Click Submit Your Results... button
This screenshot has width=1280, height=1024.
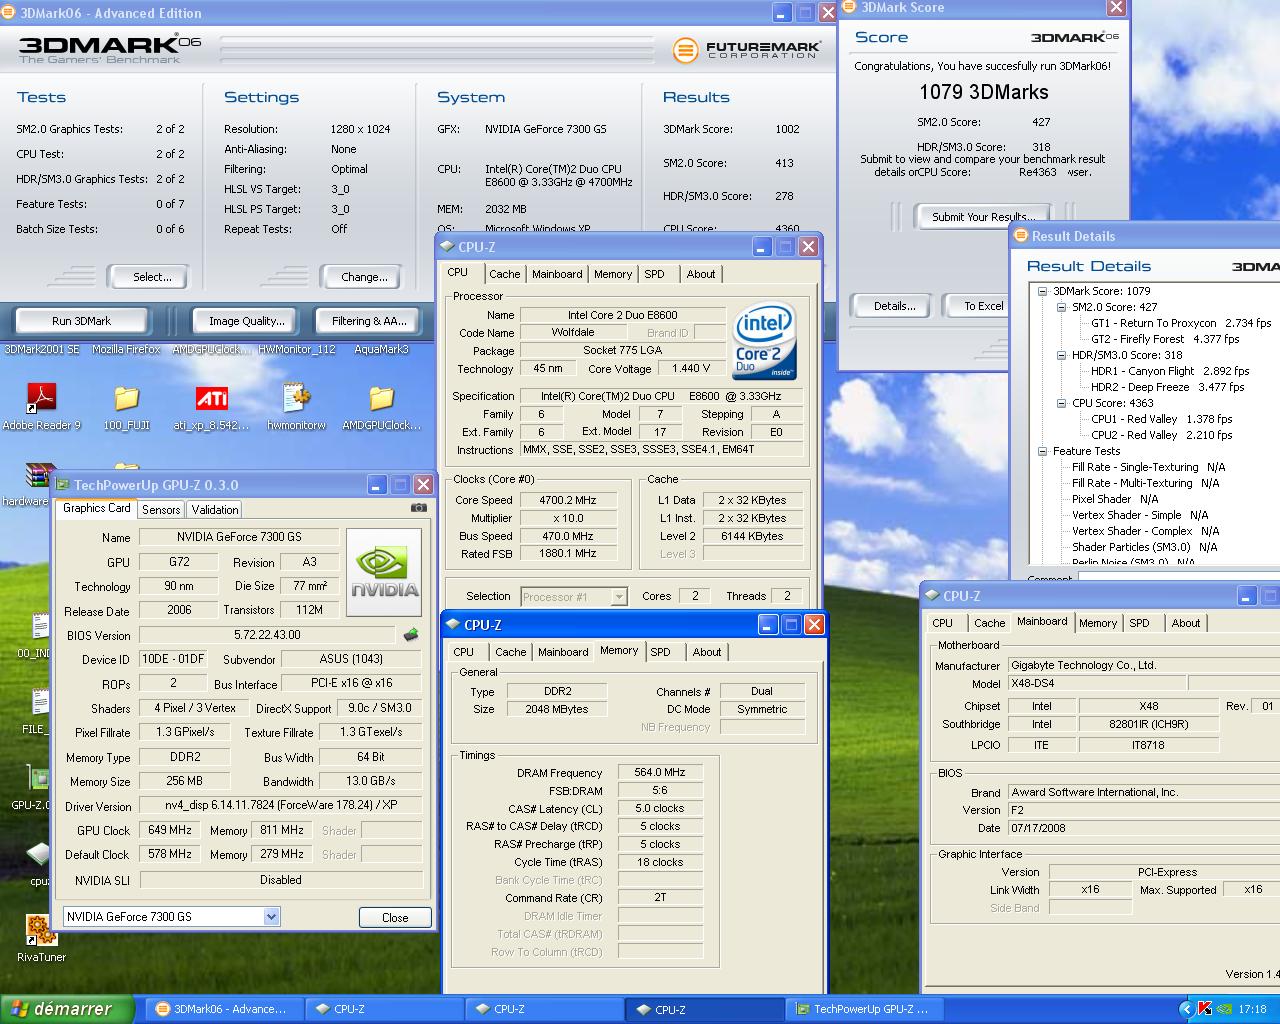pos(982,216)
